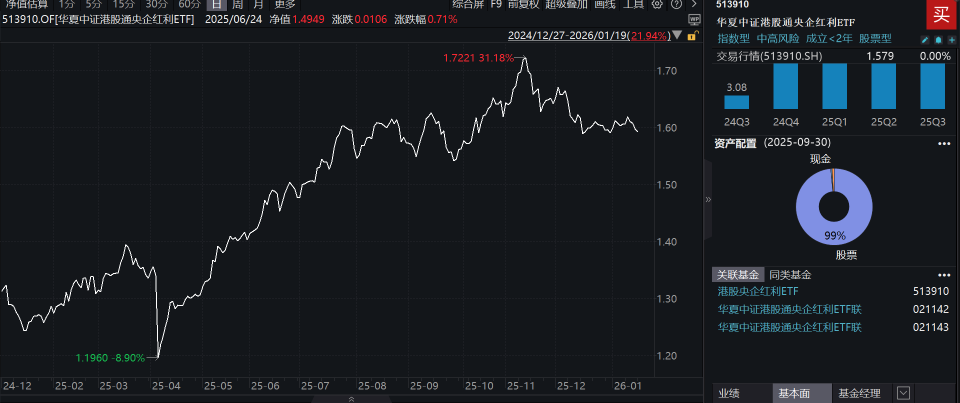Open 超级叠加 overlay tool
The width and height of the screenshot is (960, 403).
pyautogui.click(x=564, y=4)
